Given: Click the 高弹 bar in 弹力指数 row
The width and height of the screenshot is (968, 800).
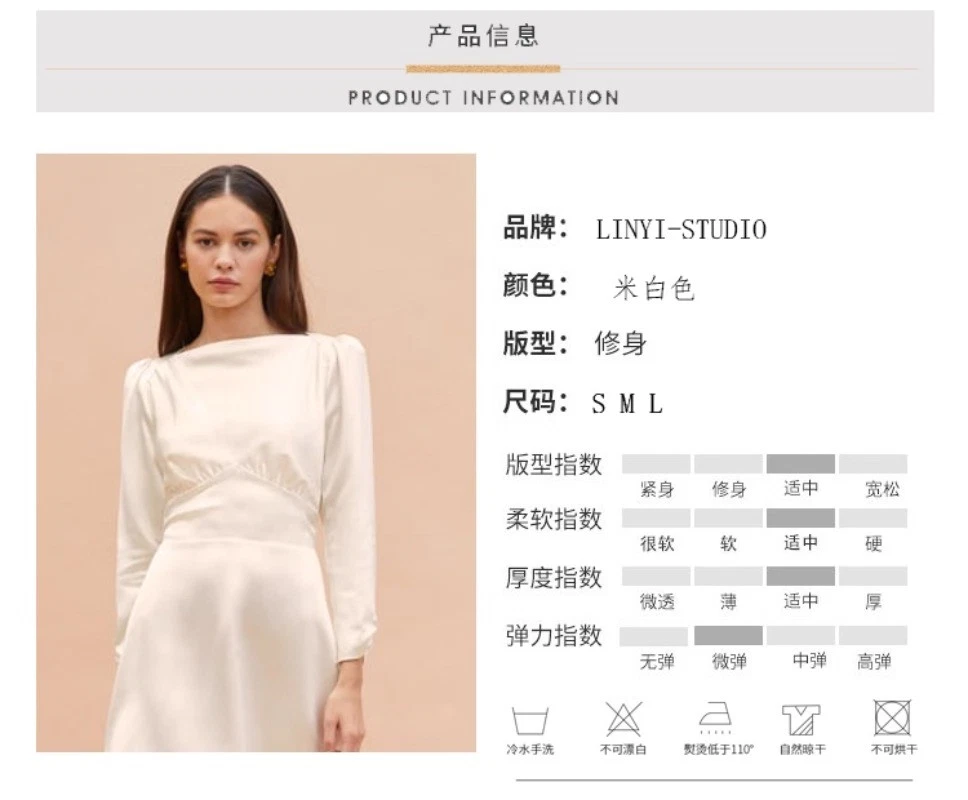Looking at the screenshot, I should [x=873, y=635].
